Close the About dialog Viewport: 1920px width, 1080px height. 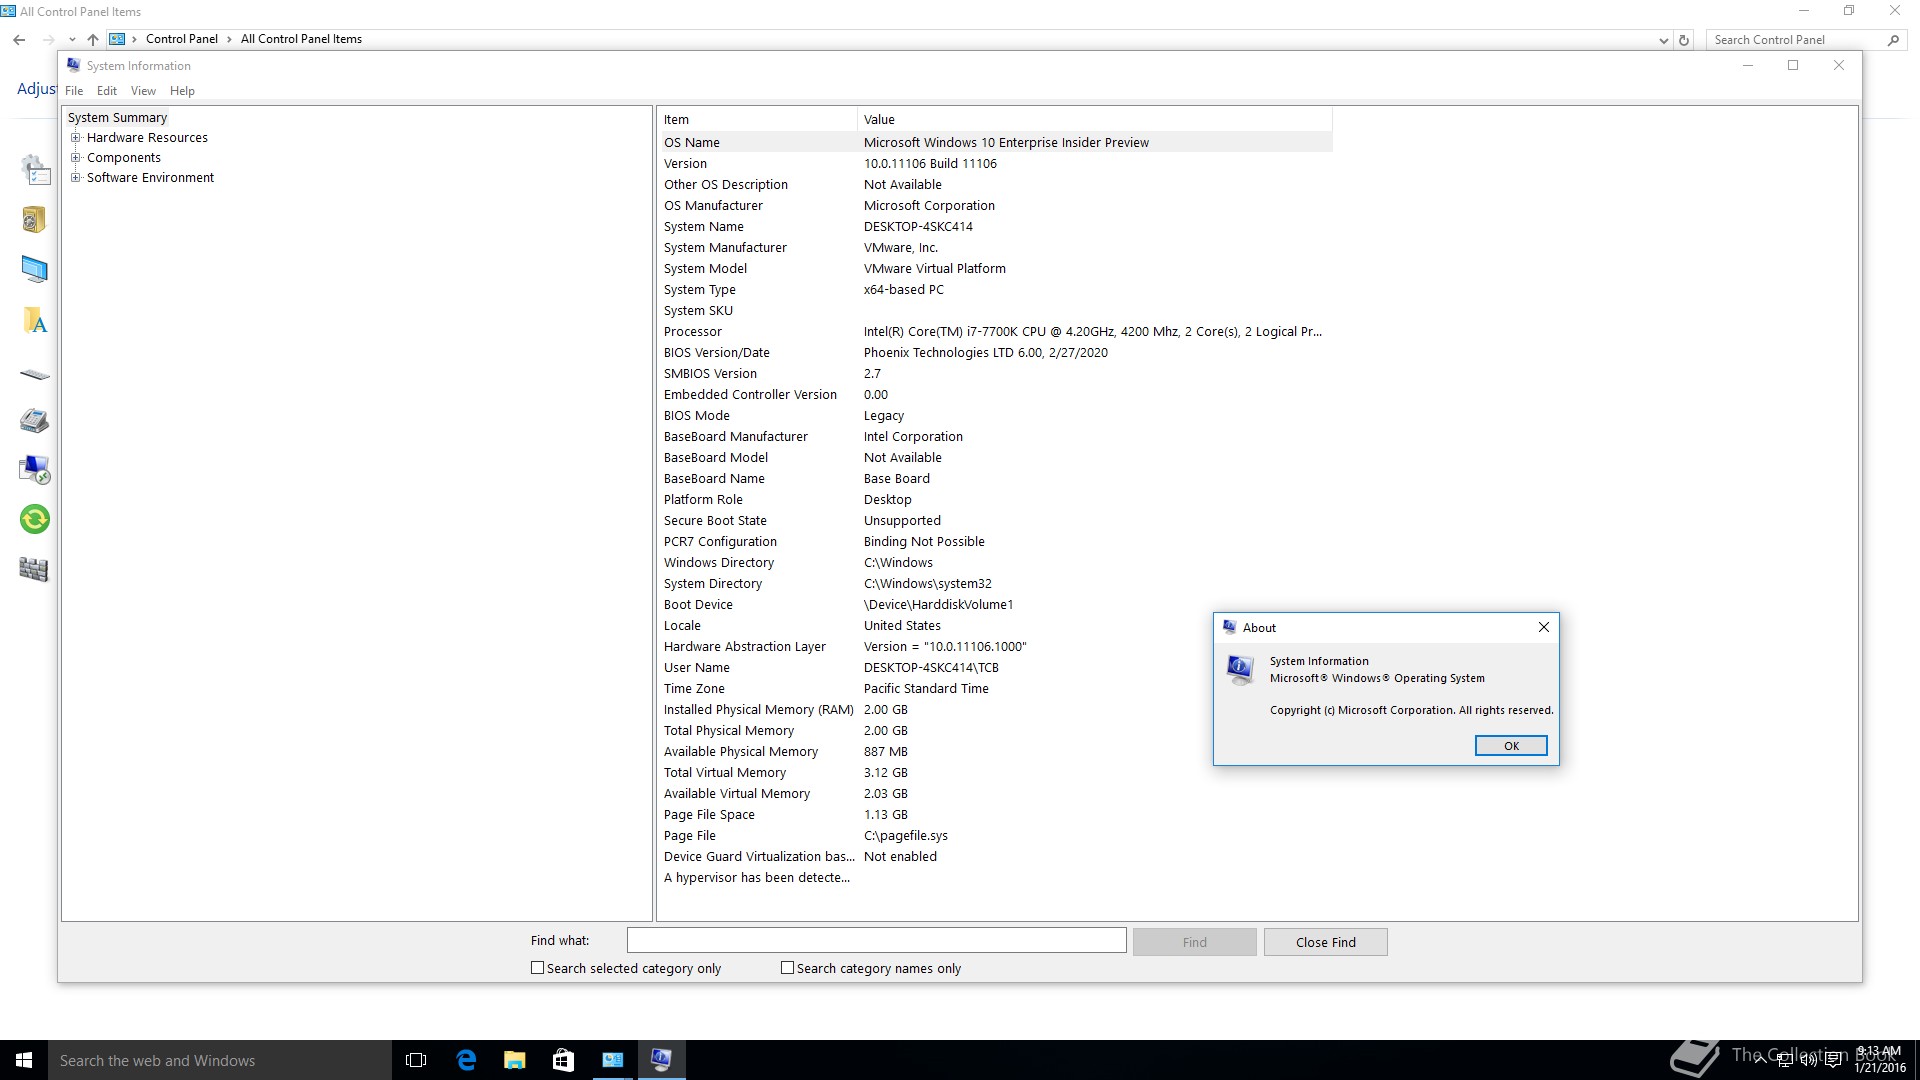(x=1543, y=627)
